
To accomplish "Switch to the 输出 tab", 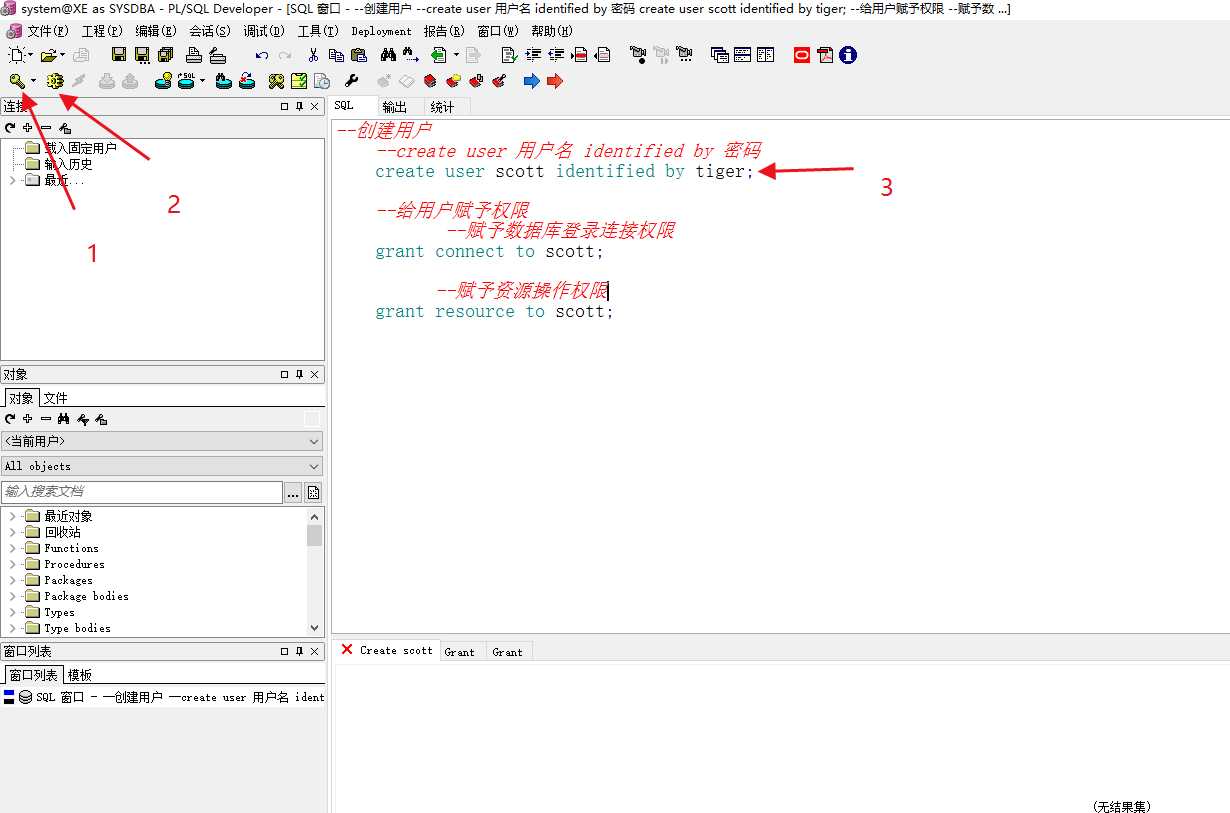I will pos(395,107).
